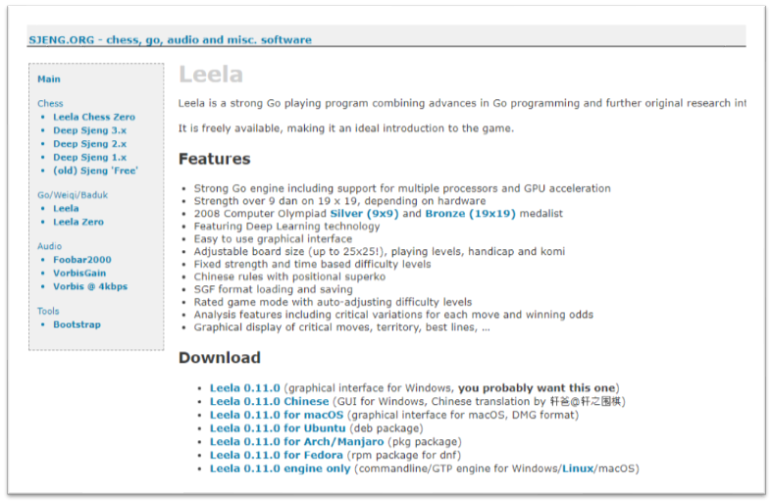Open VorbisGain audio link
773x504 pixels.
(x=79, y=273)
